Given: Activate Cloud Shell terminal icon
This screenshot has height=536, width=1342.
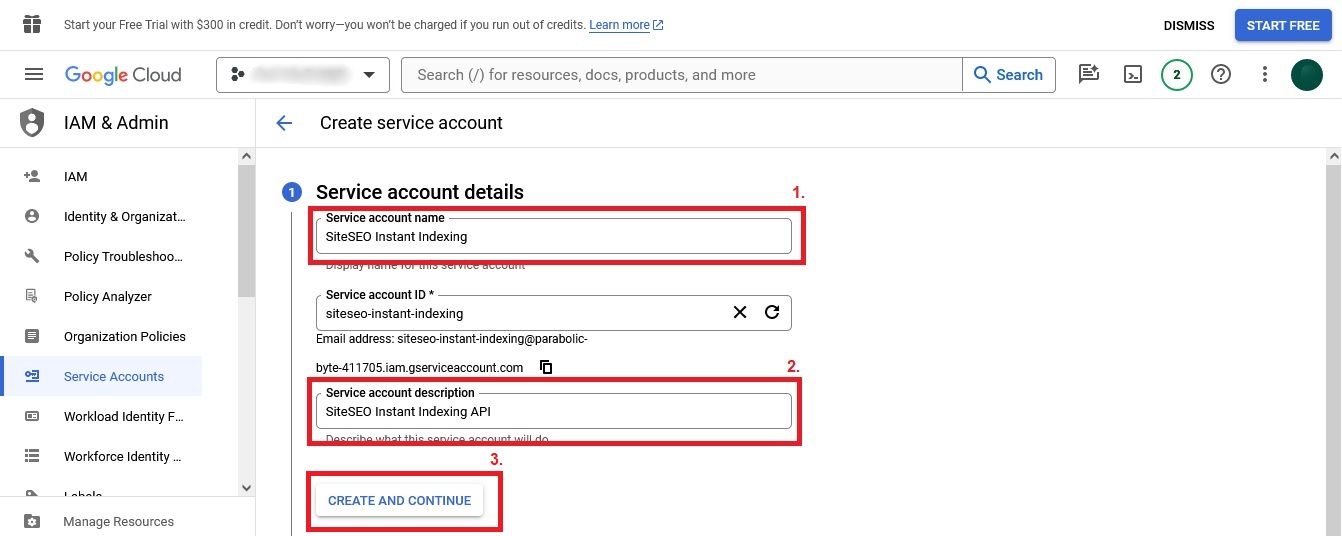Looking at the screenshot, I should pyautogui.click(x=1133, y=75).
